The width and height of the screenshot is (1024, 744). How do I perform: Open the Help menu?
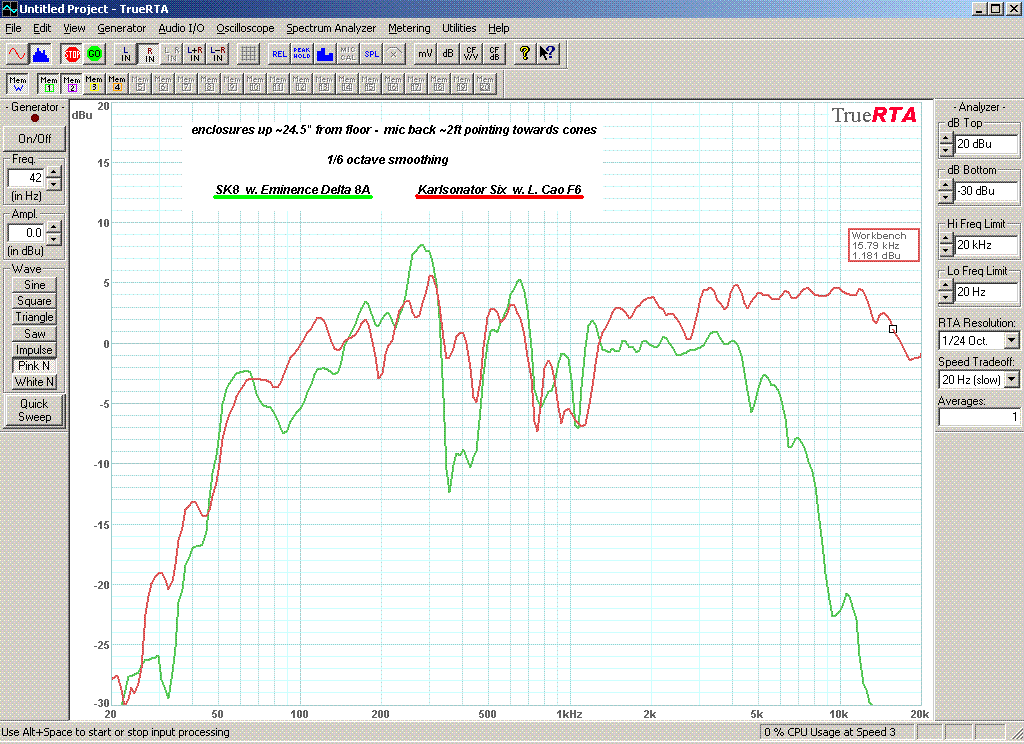(x=498, y=28)
